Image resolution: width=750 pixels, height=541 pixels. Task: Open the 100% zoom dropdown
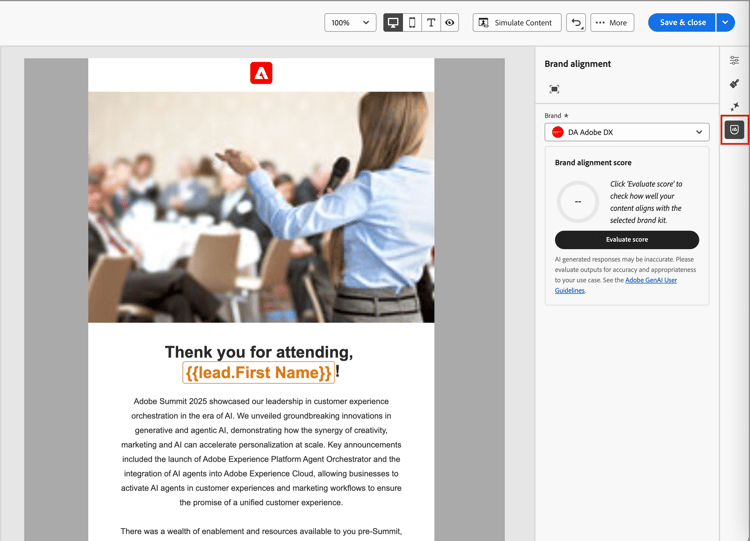(x=351, y=22)
